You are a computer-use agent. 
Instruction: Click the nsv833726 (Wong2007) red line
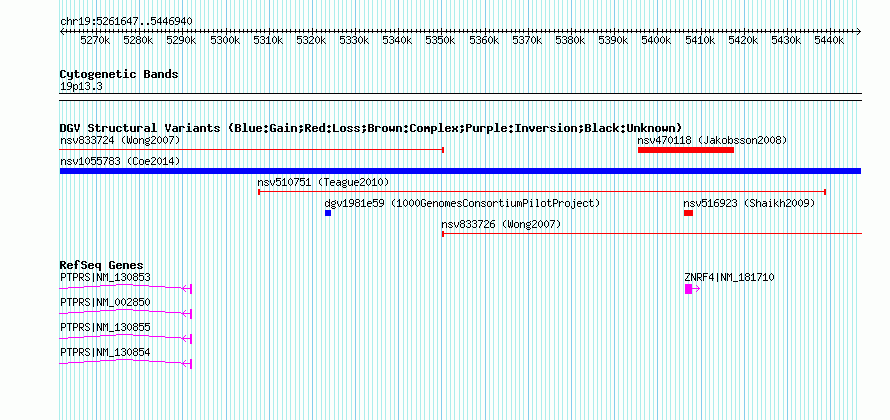click(x=652, y=233)
